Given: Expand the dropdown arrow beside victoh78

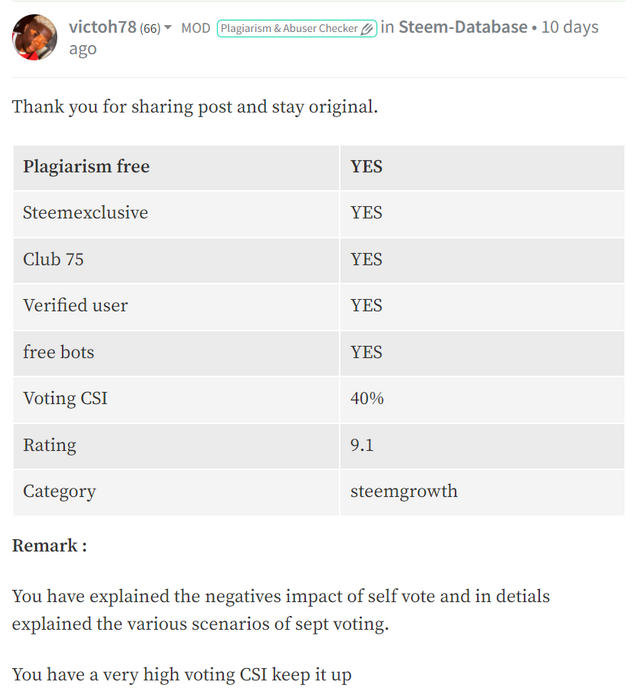Looking at the screenshot, I should [x=168, y=28].
